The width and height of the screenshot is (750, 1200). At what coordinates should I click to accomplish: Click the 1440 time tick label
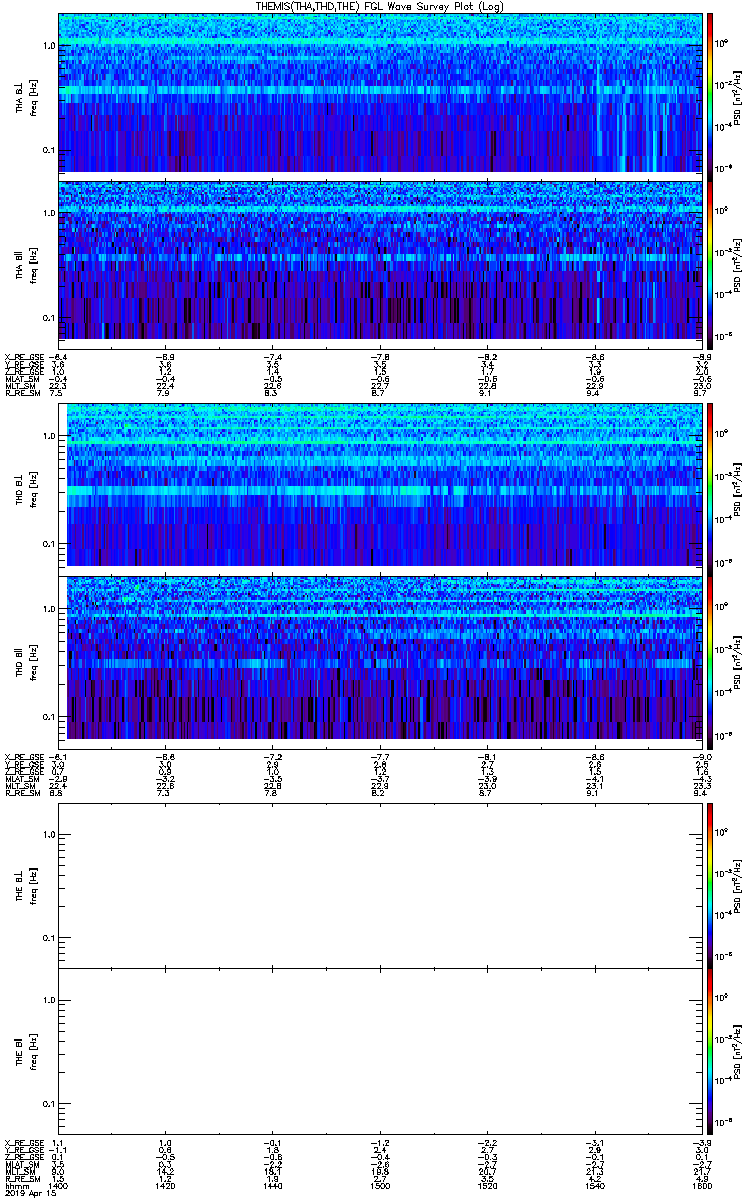(273, 1187)
